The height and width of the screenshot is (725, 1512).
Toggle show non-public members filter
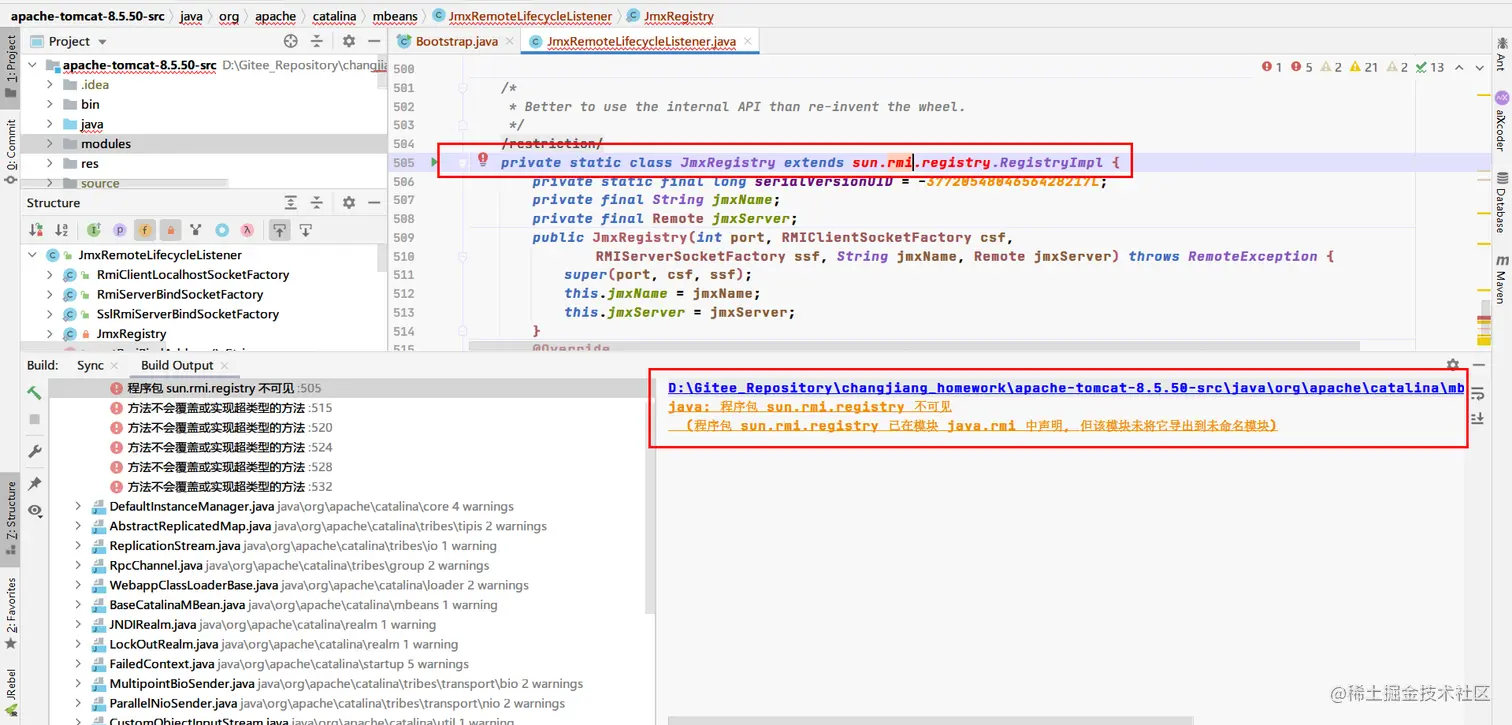click(170, 230)
